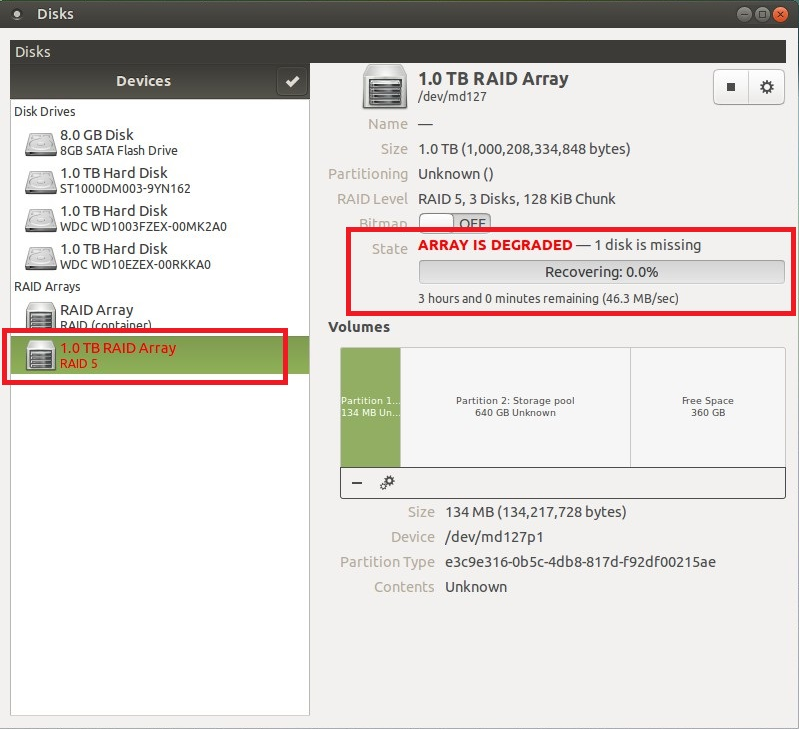Viewport: 799px width, 729px height.
Task: Select Partition 1 134 MB volume block
Action: click(x=370, y=407)
